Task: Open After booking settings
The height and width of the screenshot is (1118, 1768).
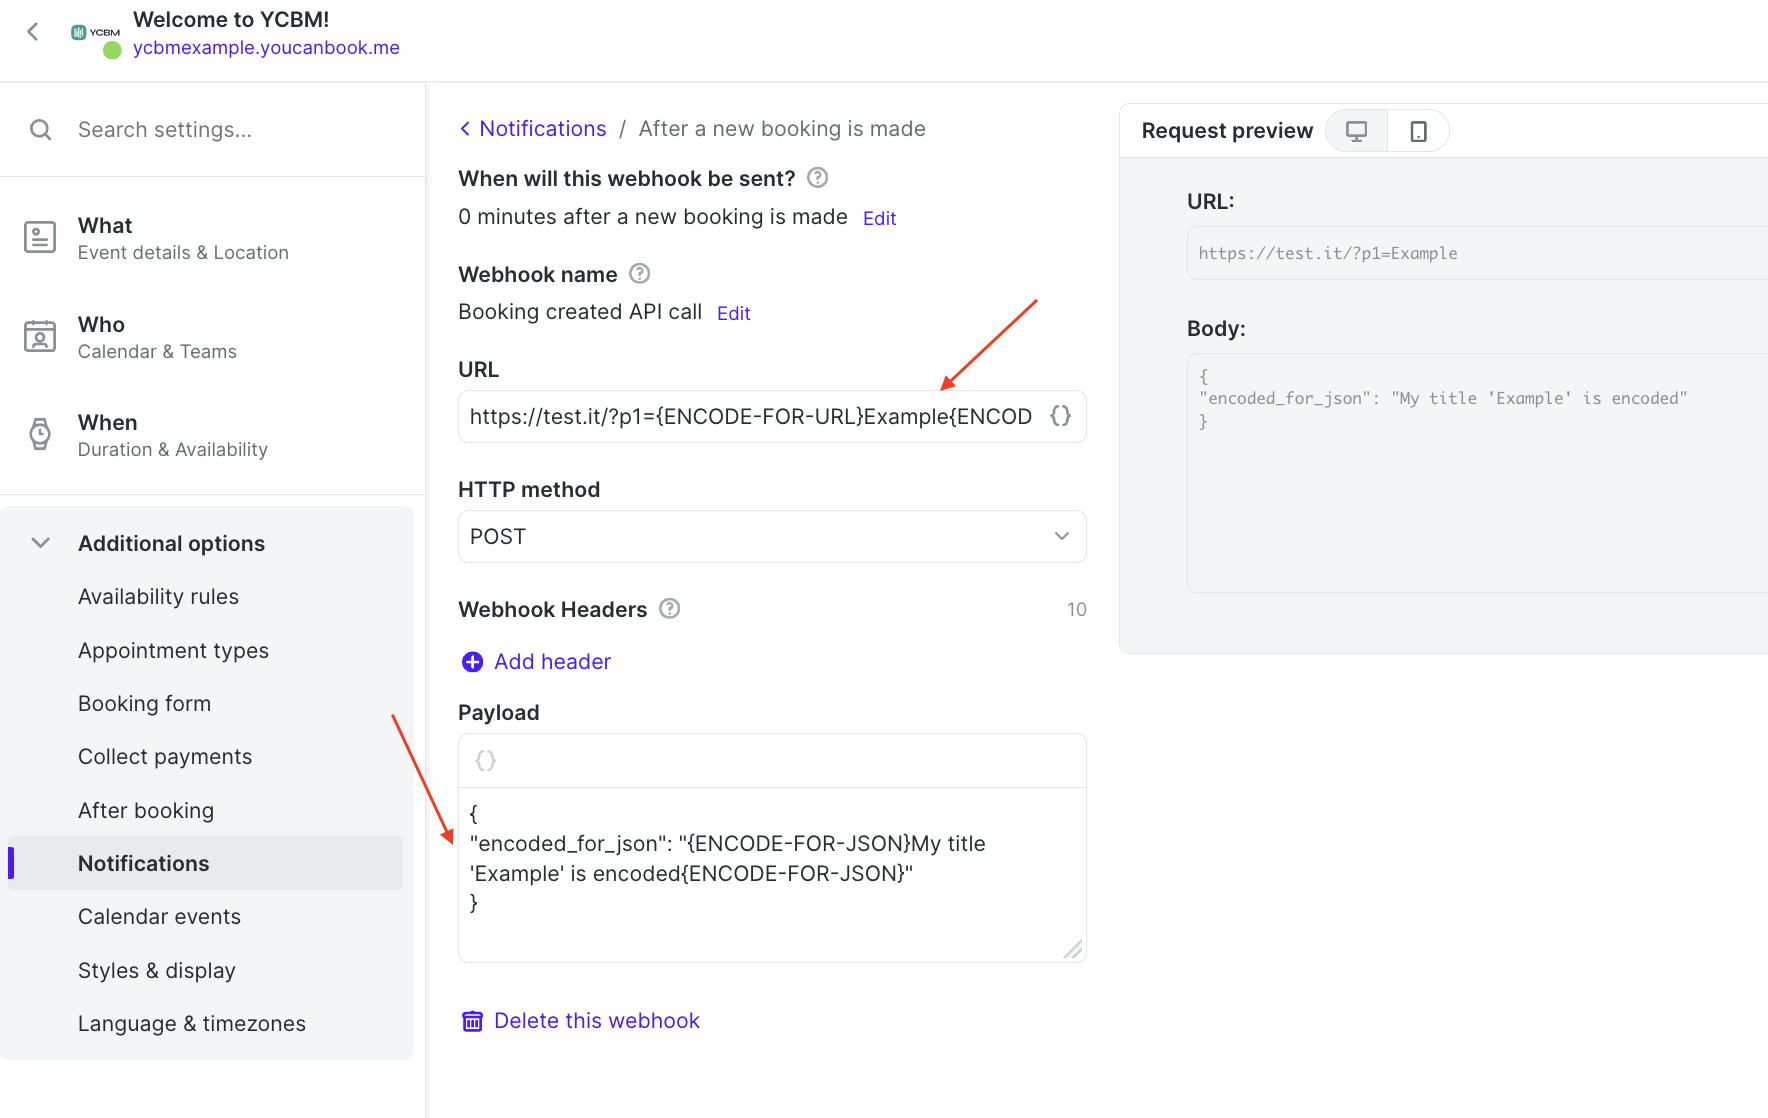Action: coord(146,811)
